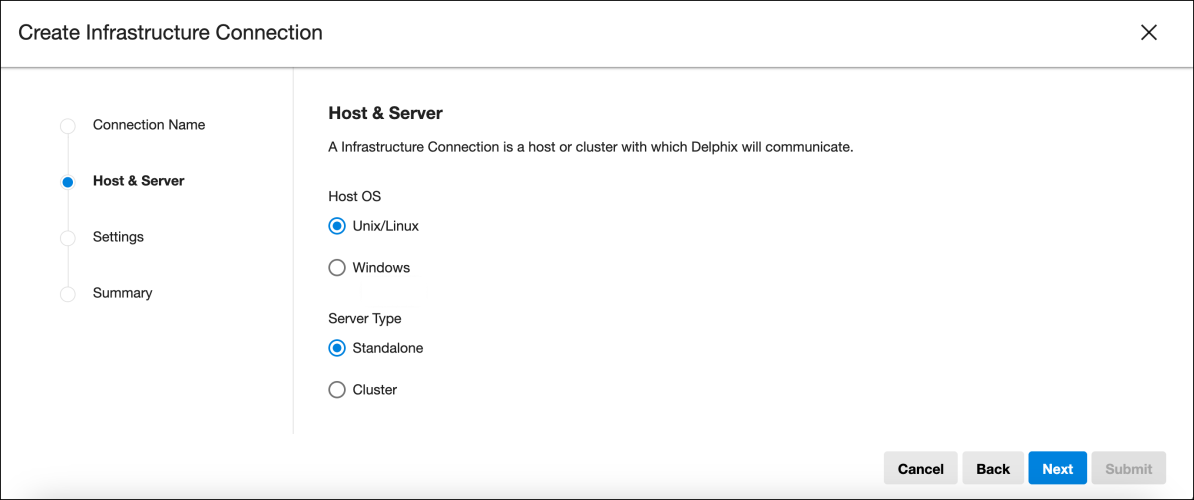Go to the Connection Name step label
1194x500 pixels.
148,125
